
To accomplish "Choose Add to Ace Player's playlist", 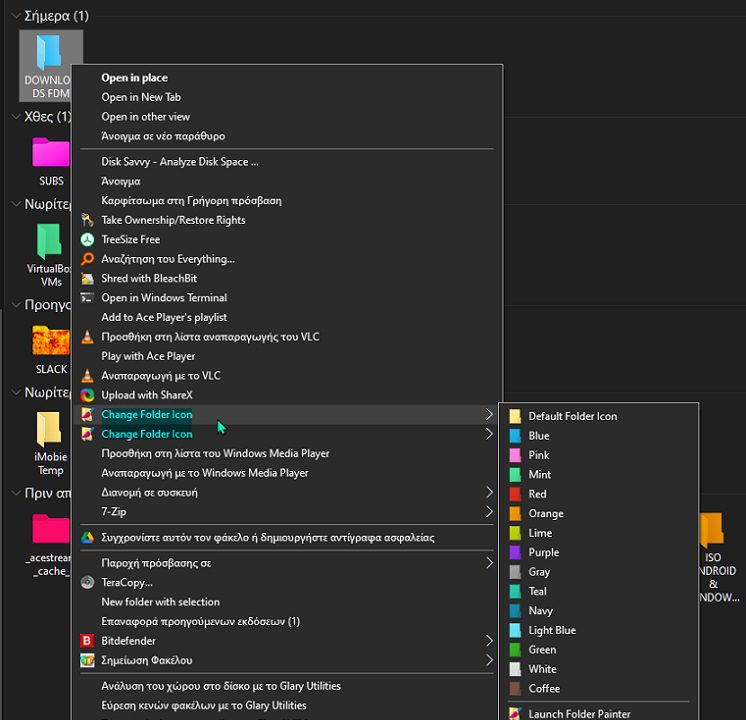I will (287, 317).
